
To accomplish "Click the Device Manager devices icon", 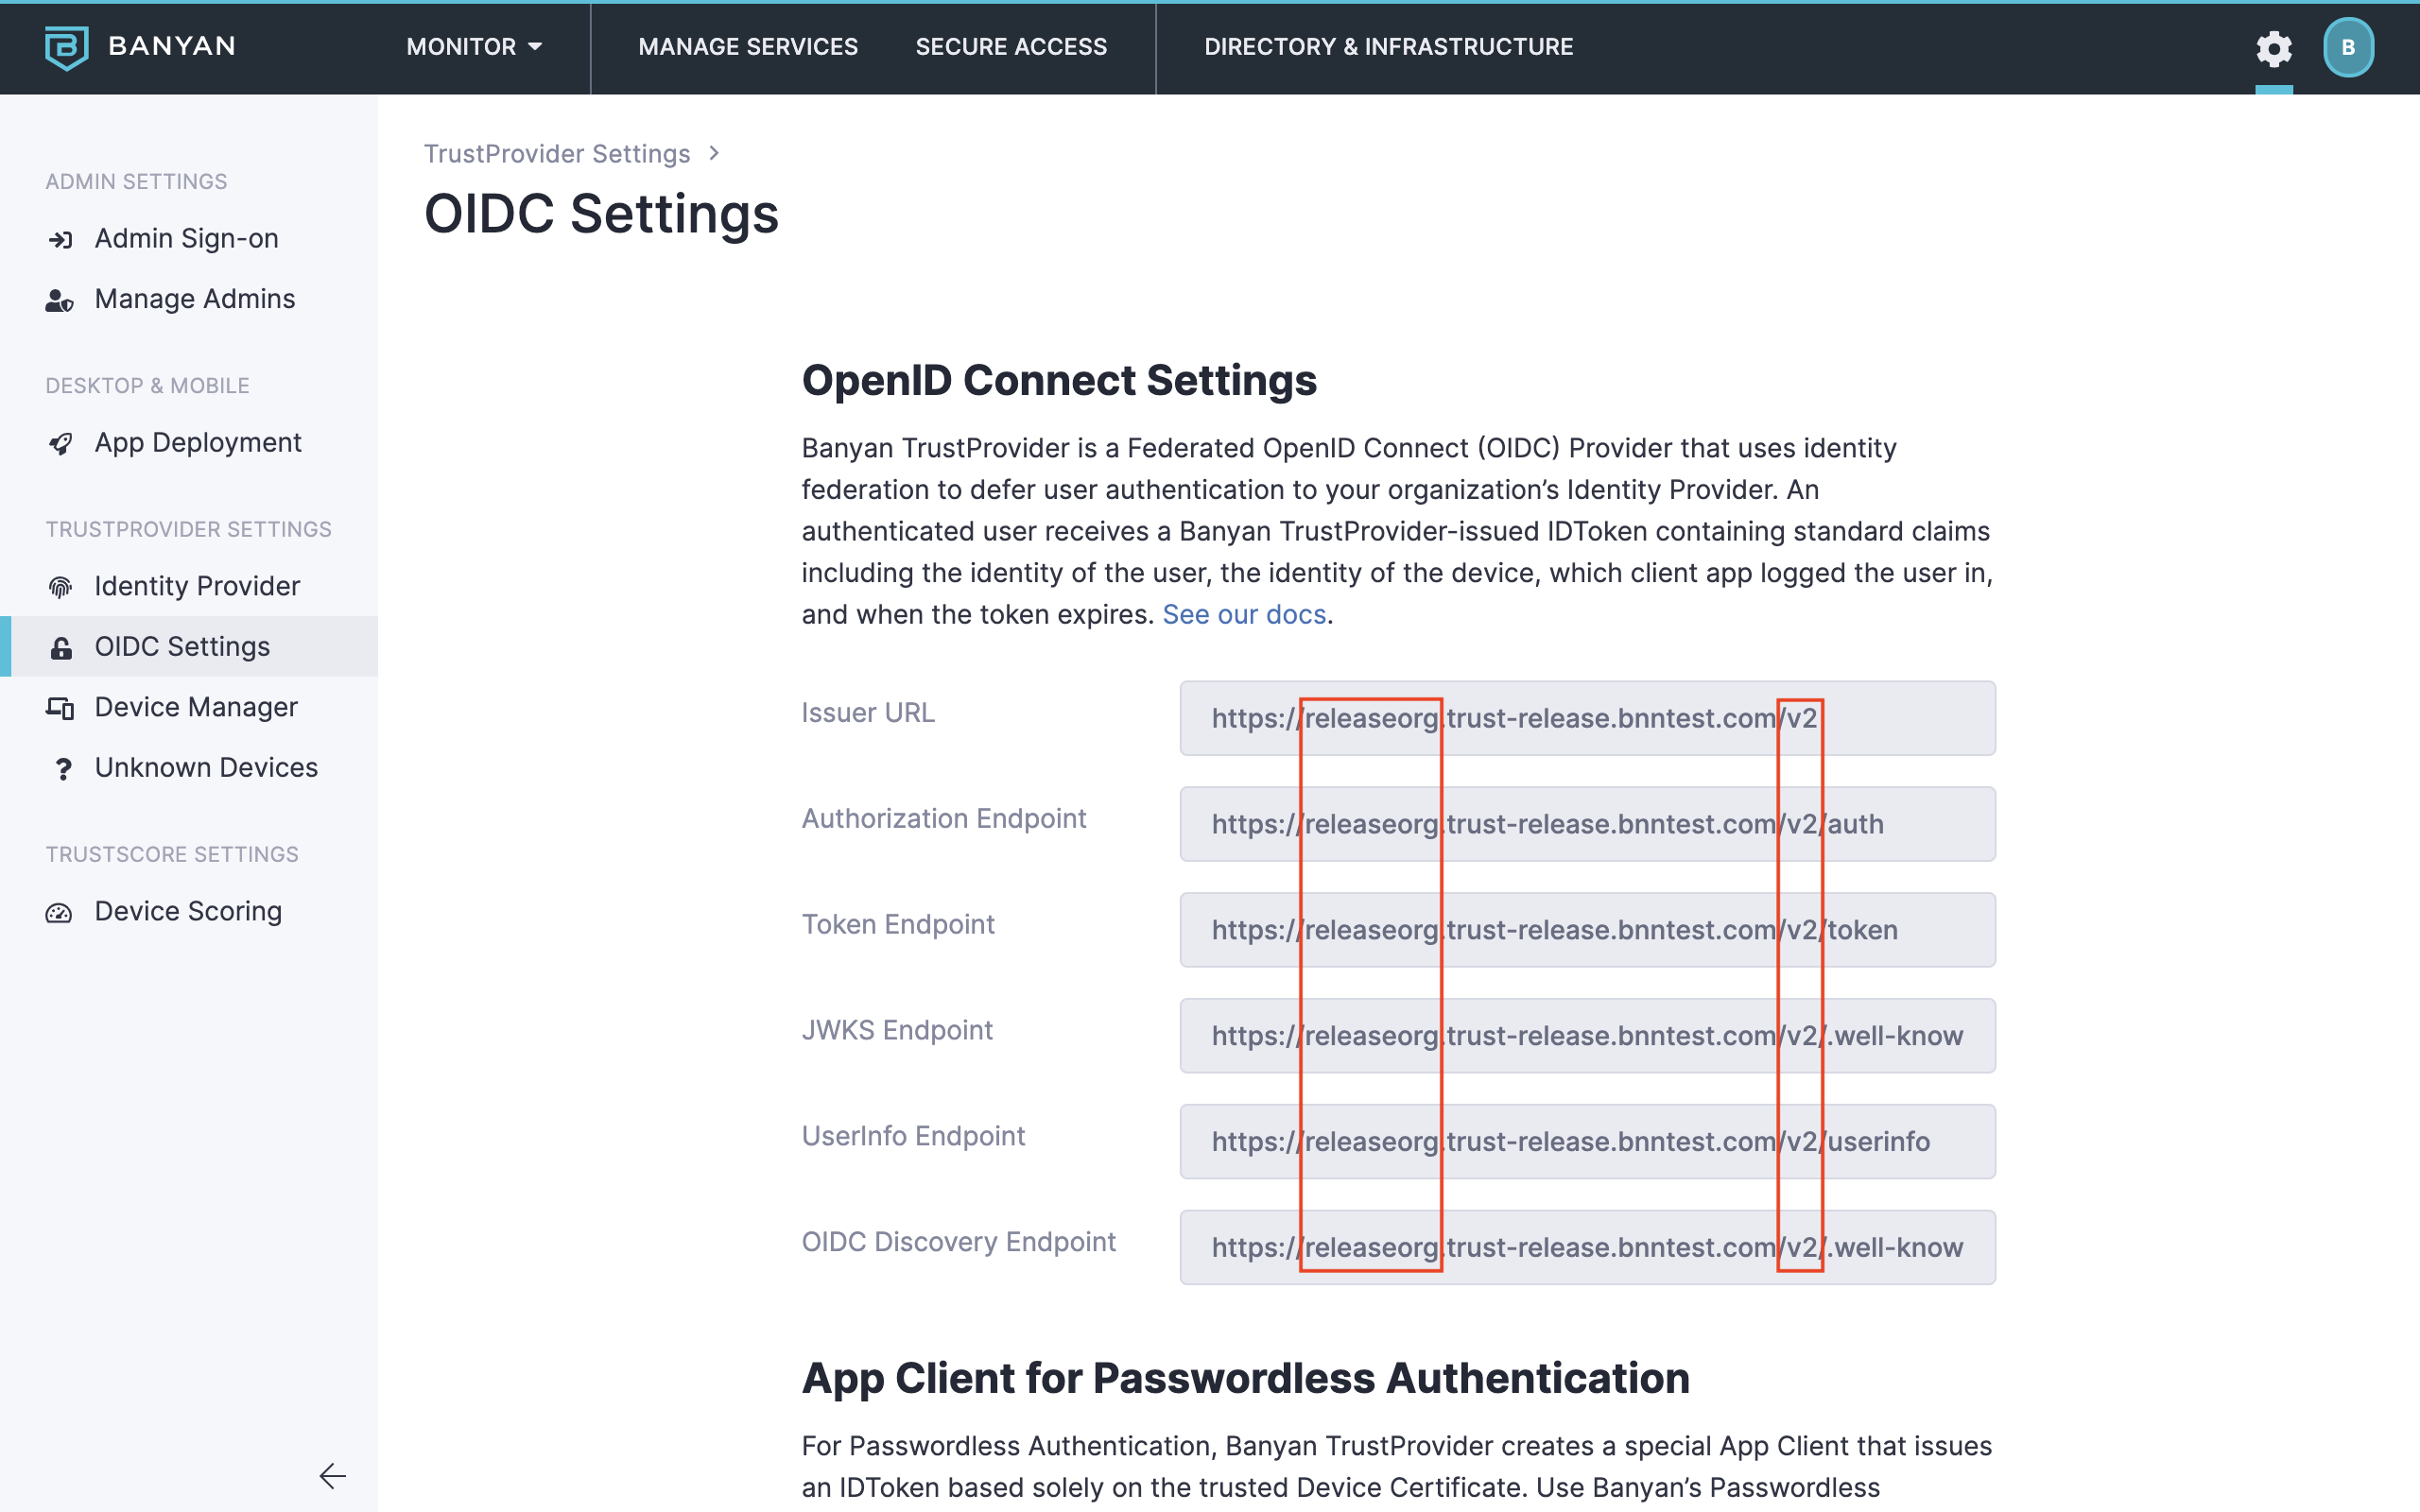I will click(x=60, y=708).
